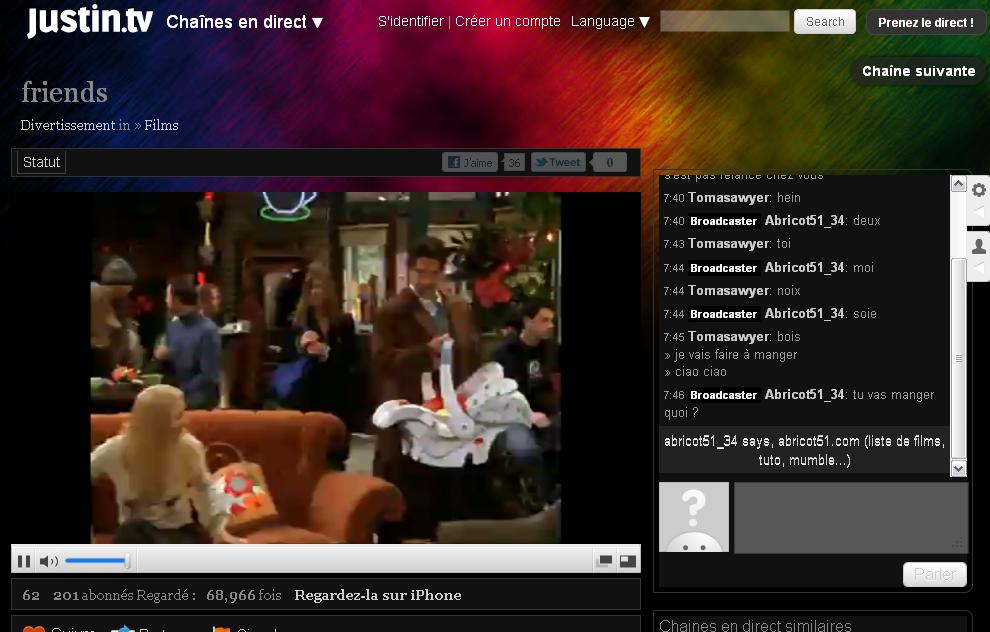Click the Broadcaster badge beside moi

click(x=724, y=268)
